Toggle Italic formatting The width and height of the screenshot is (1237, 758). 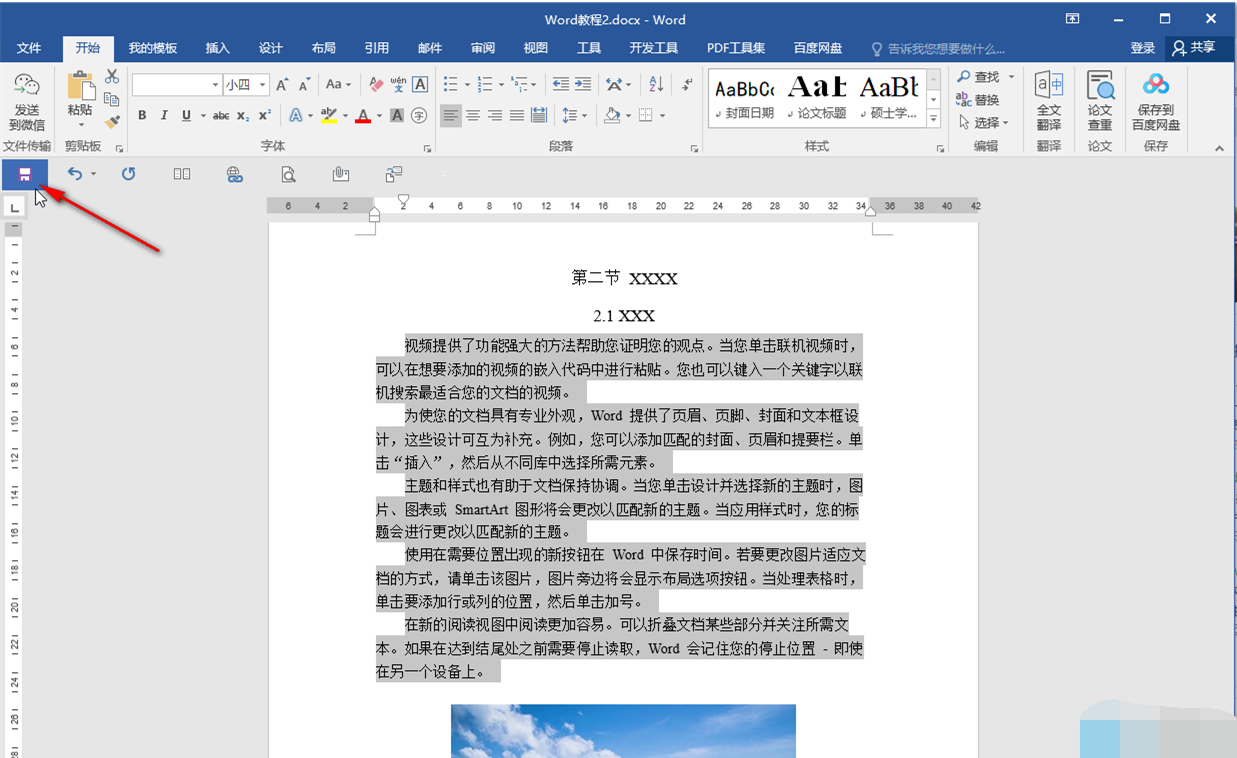tap(164, 116)
